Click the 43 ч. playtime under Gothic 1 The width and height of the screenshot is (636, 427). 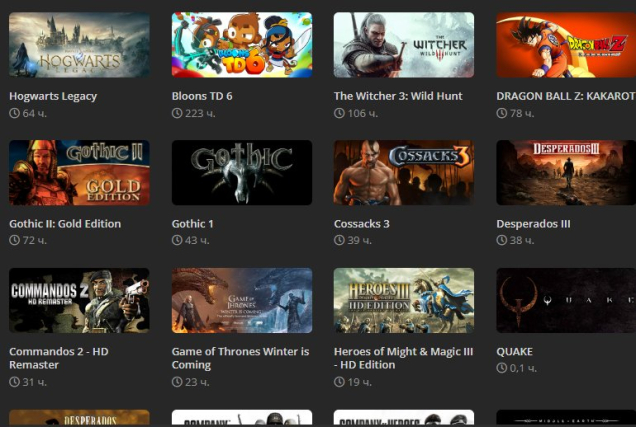(x=197, y=241)
